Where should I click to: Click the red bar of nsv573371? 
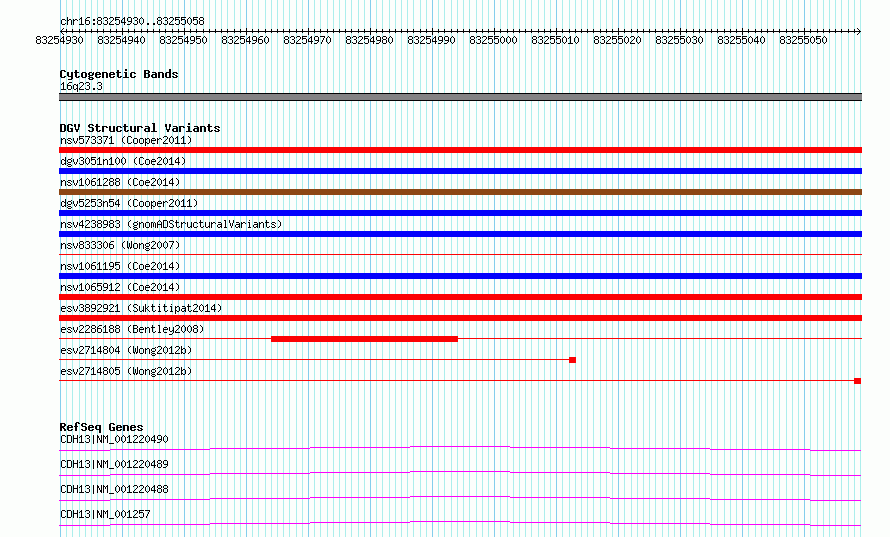[x=460, y=150]
